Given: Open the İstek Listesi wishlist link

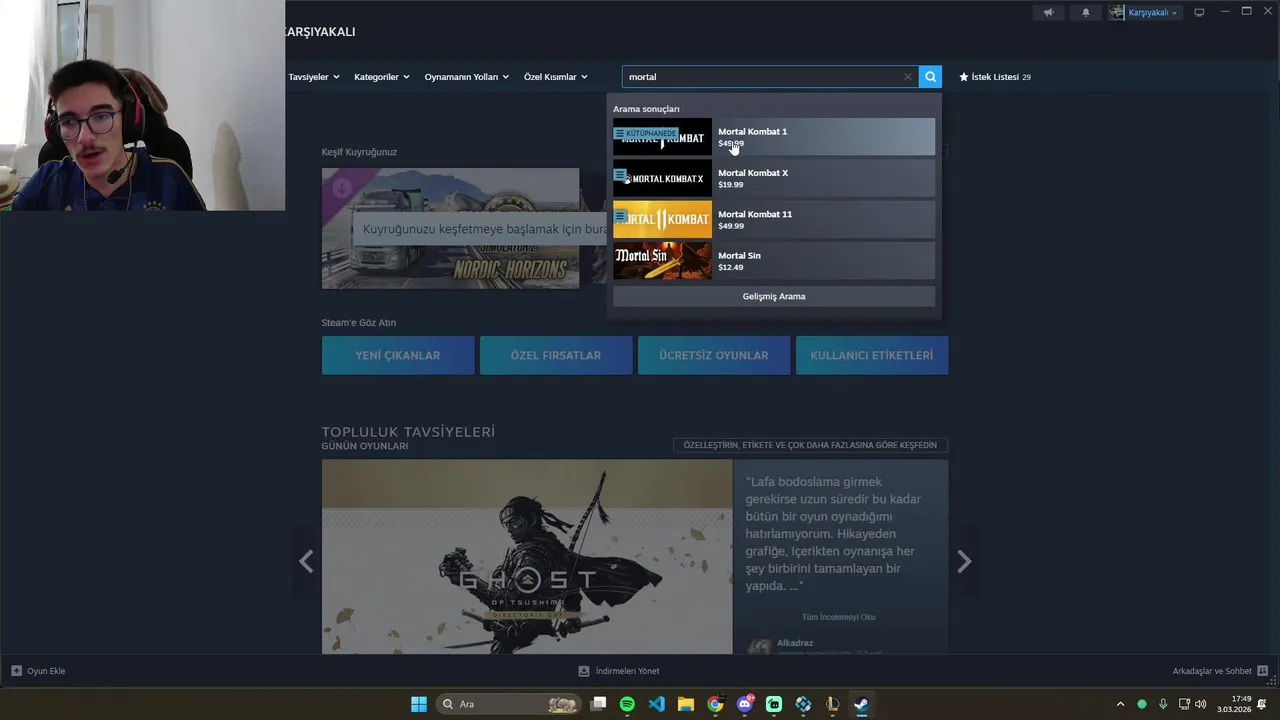Looking at the screenshot, I should click(x=995, y=77).
